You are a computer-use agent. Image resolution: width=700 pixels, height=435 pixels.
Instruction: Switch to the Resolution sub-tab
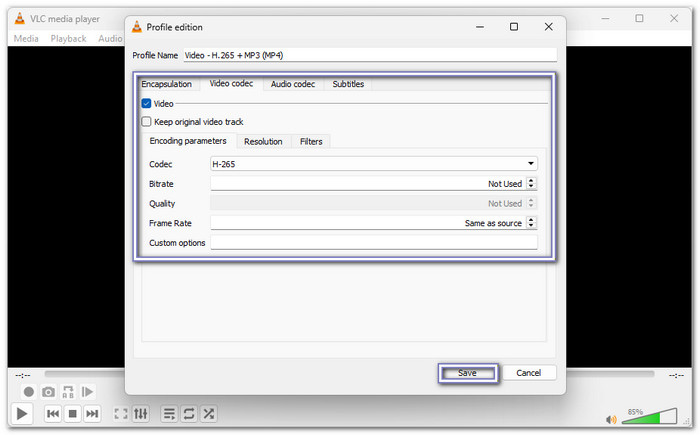coord(263,142)
